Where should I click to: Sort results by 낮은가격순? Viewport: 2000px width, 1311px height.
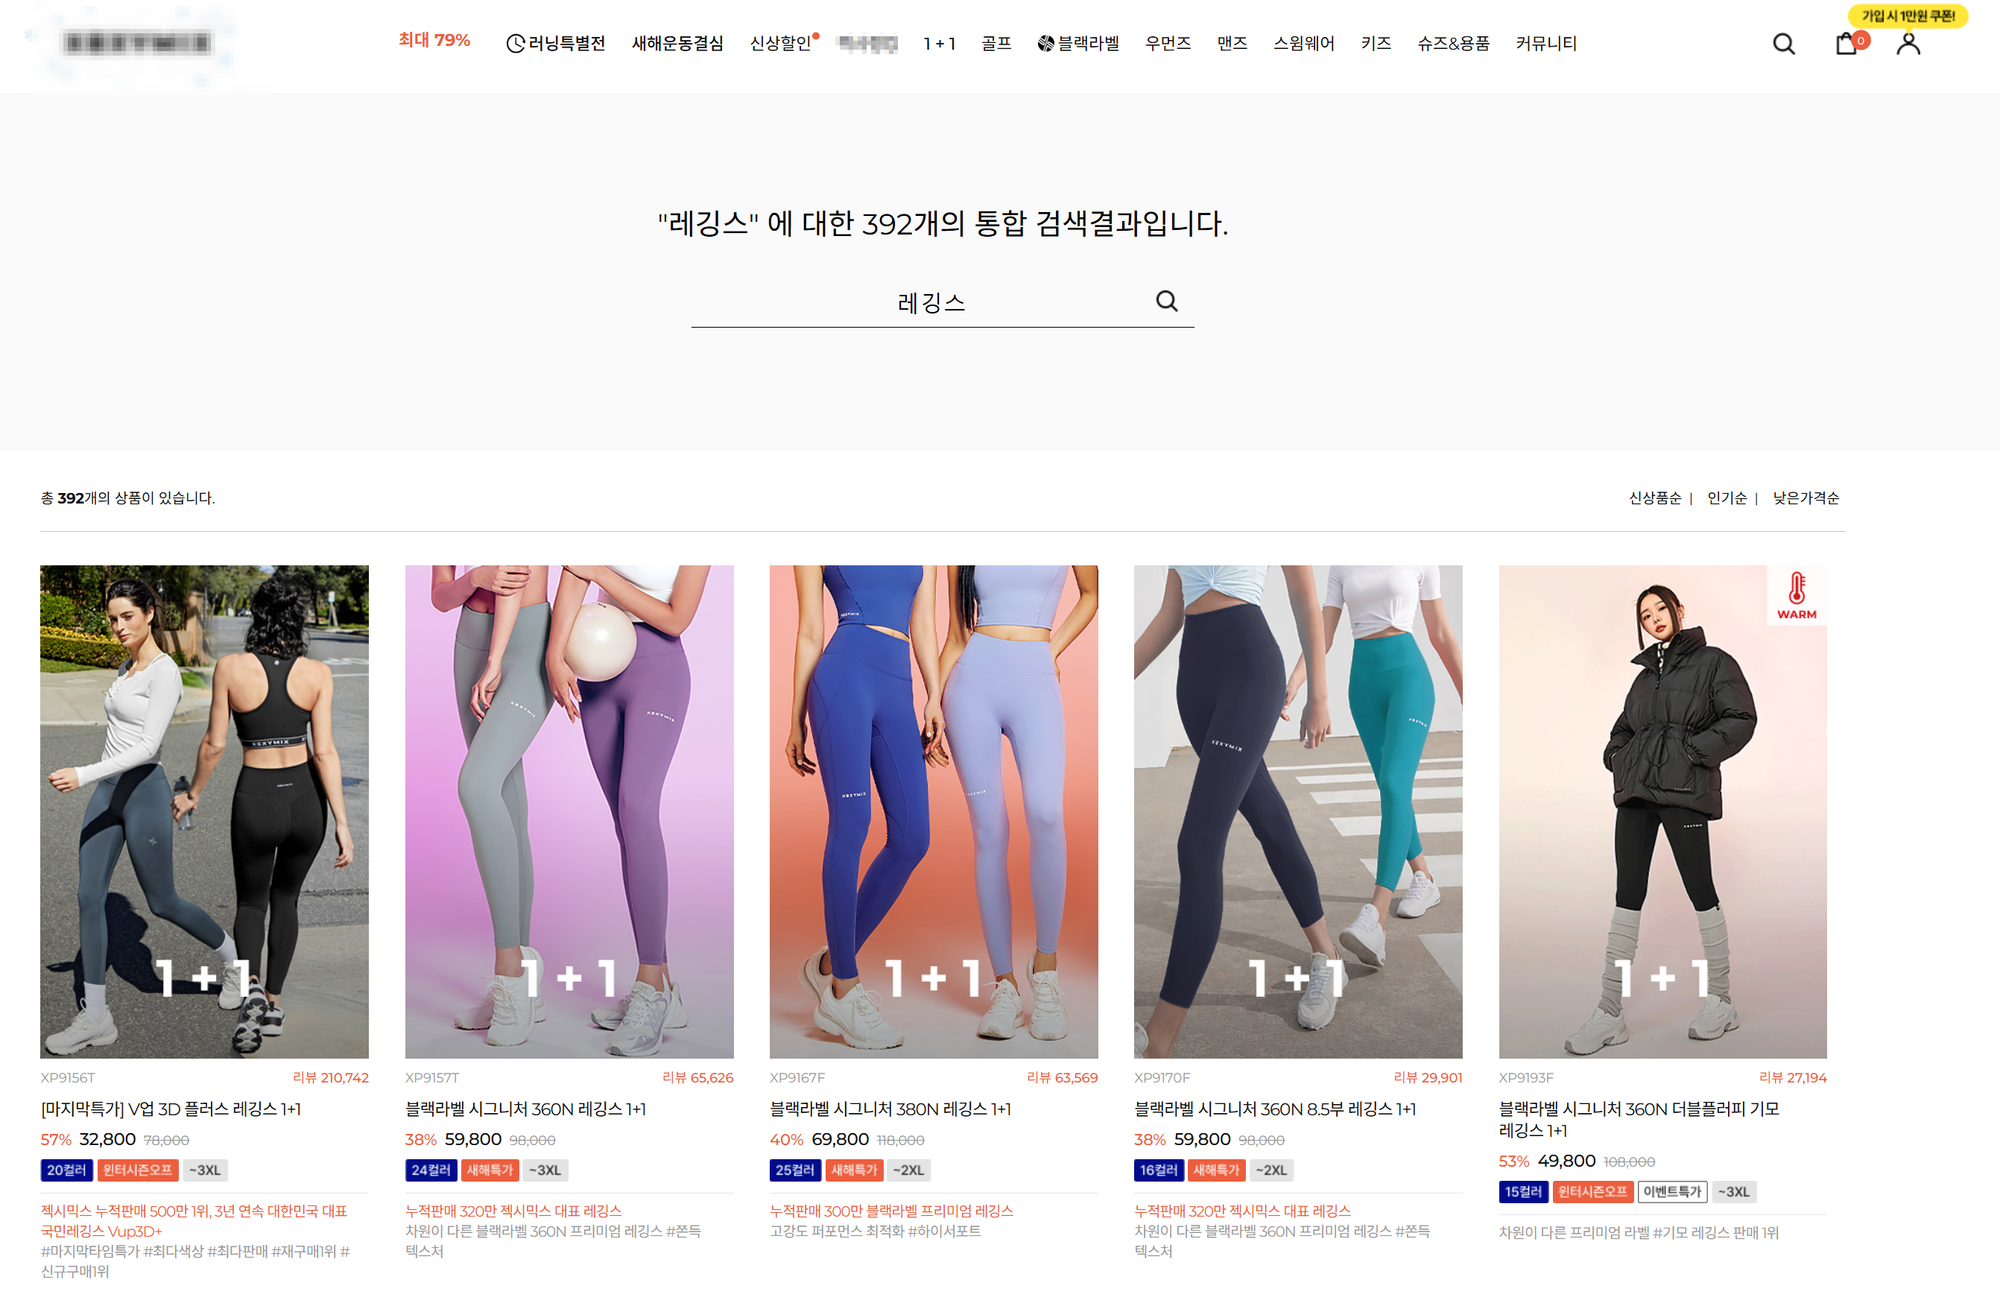(x=1806, y=498)
